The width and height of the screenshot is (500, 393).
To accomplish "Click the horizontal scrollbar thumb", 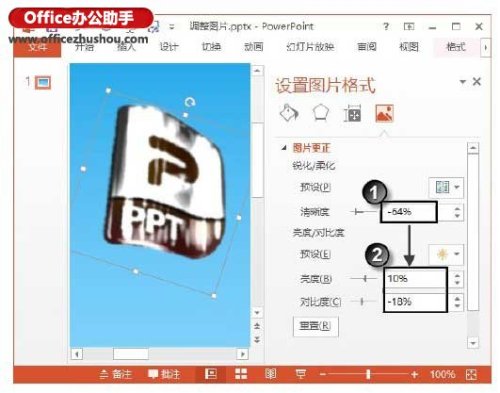I will pyautogui.click(x=130, y=354).
